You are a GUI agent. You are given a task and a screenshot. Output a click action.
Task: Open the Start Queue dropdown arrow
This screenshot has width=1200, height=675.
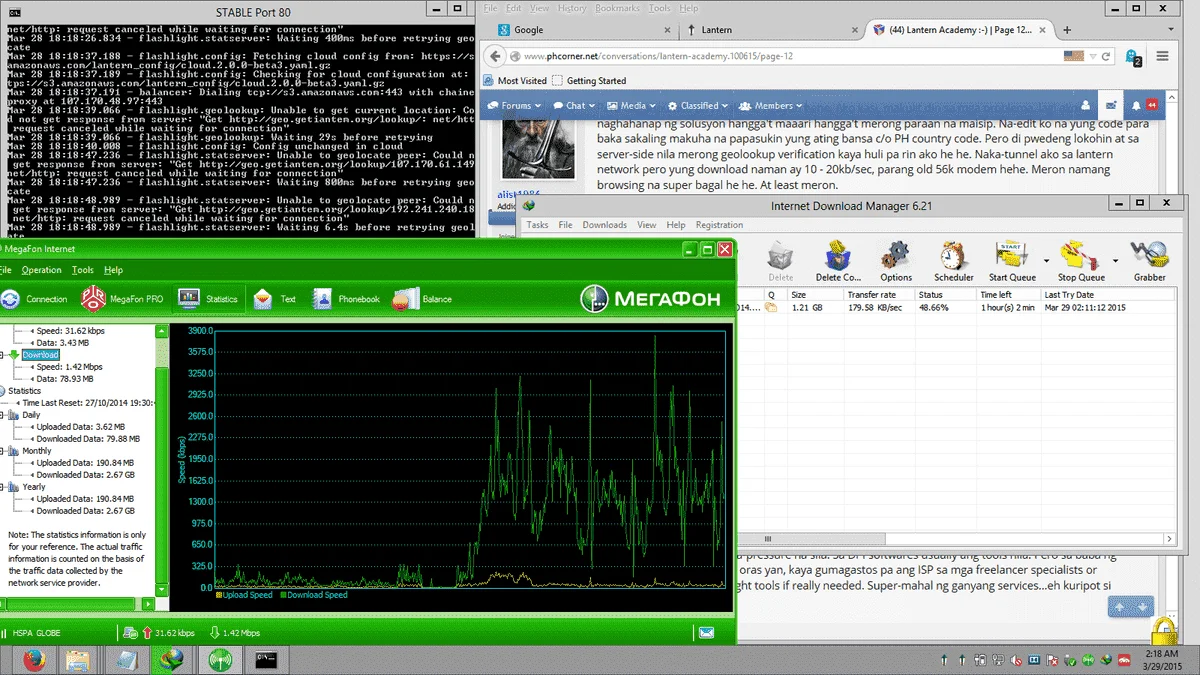1046,261
